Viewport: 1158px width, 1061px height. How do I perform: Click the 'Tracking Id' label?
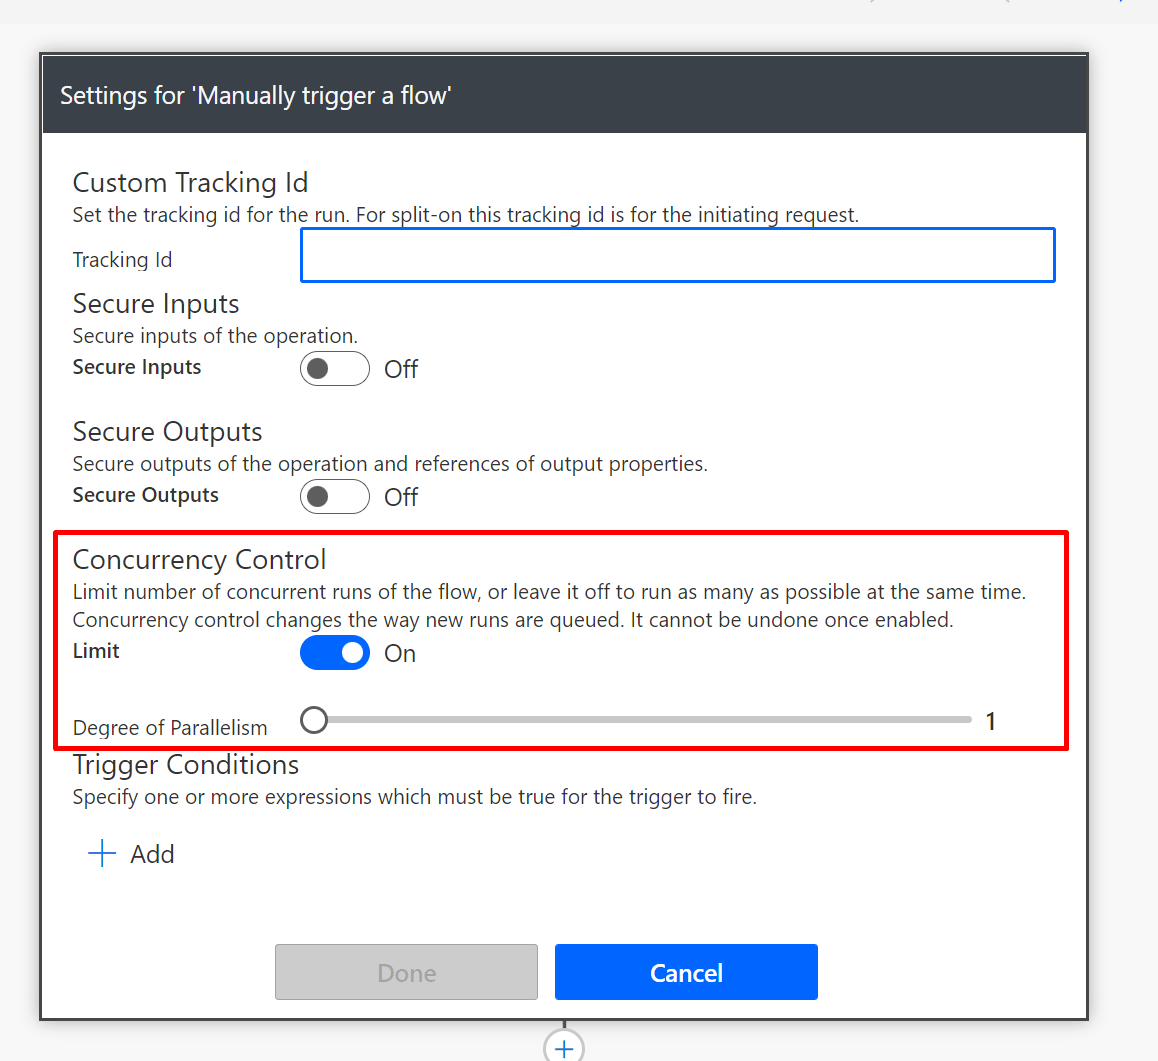(x=122, y=260)
